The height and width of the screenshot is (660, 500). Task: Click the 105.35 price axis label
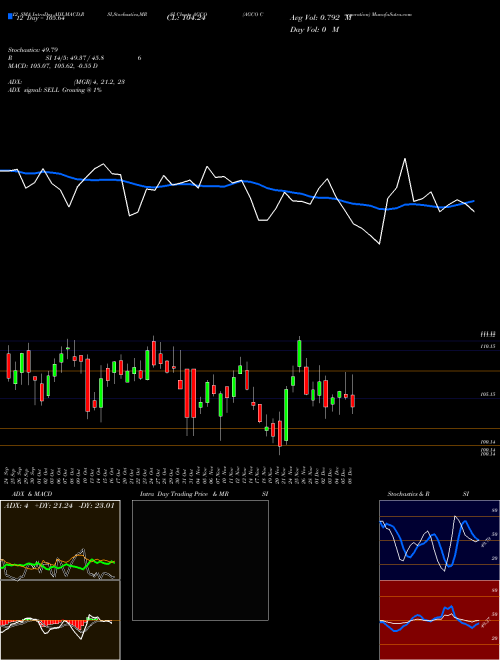point(487,395)
